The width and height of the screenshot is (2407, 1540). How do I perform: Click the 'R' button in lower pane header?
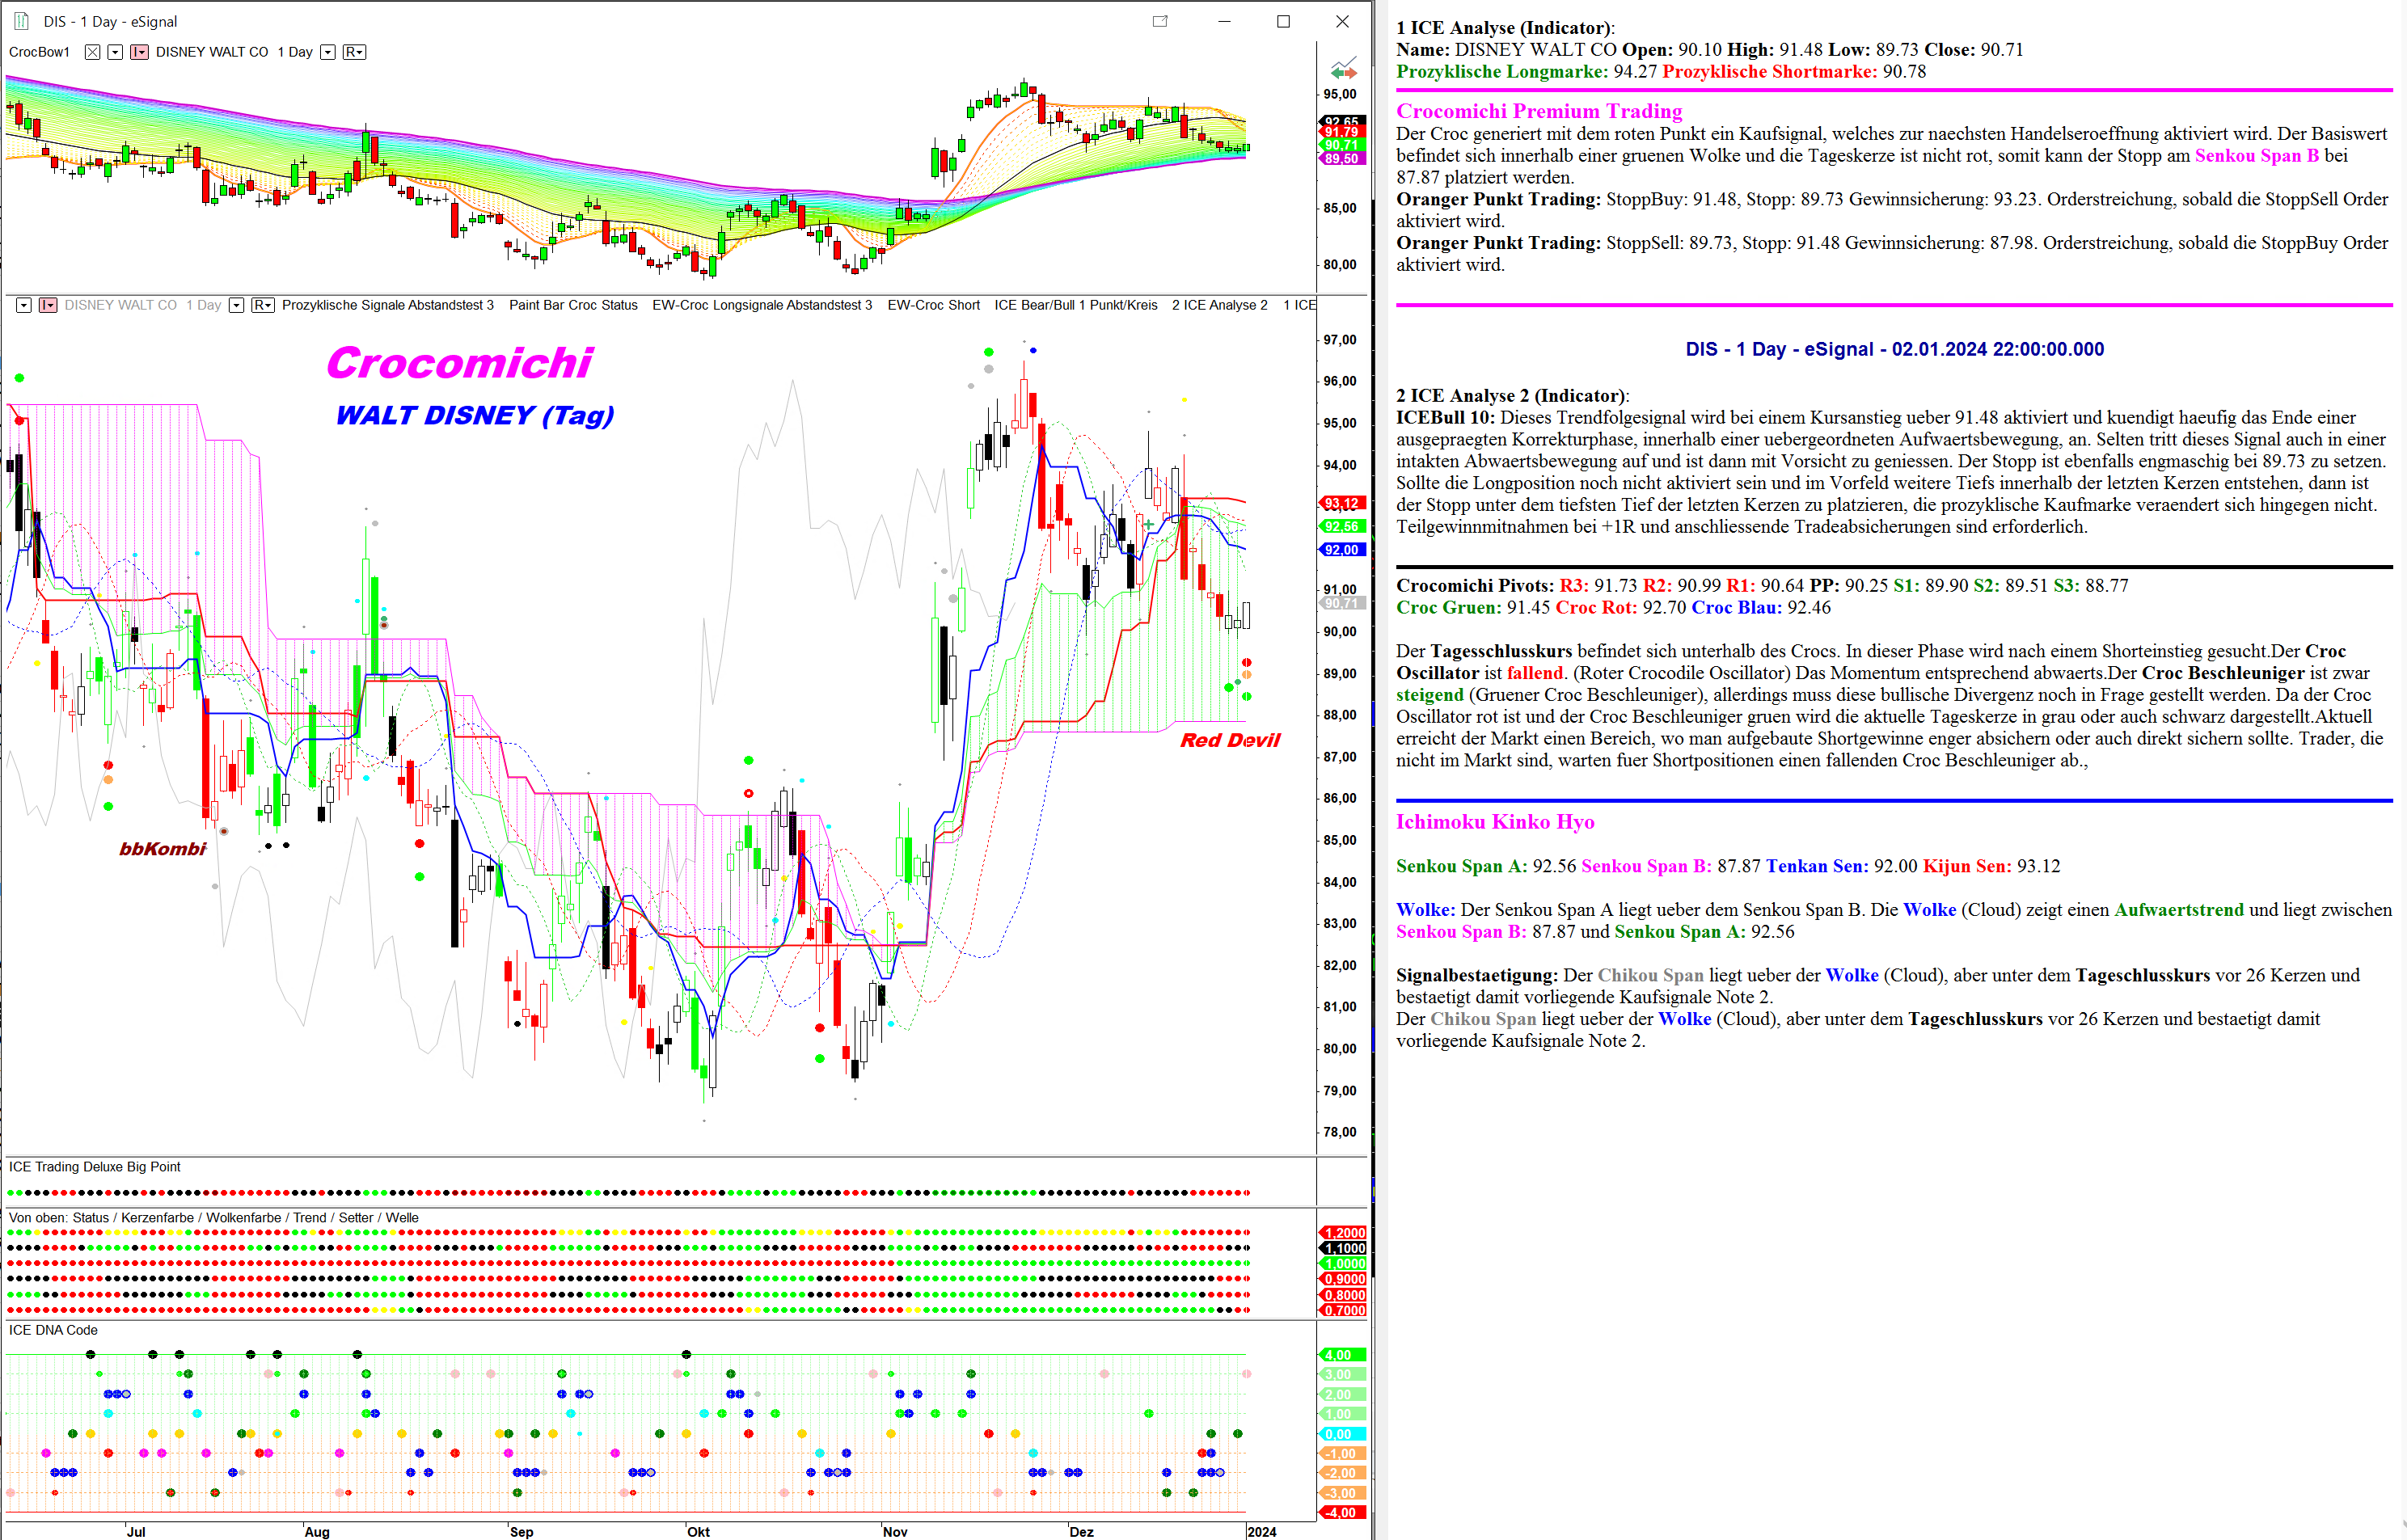[x=262, y=305]
